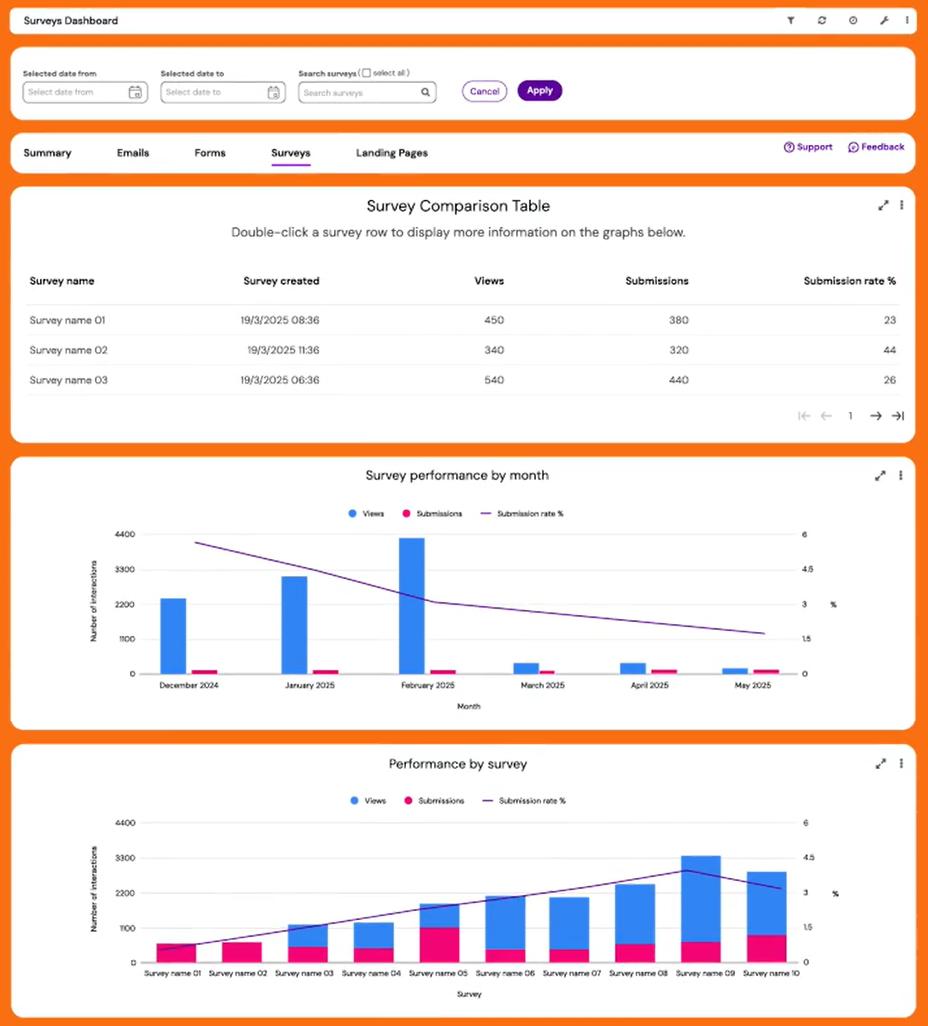Switch to the Emails tab

(x=132, y=152)
